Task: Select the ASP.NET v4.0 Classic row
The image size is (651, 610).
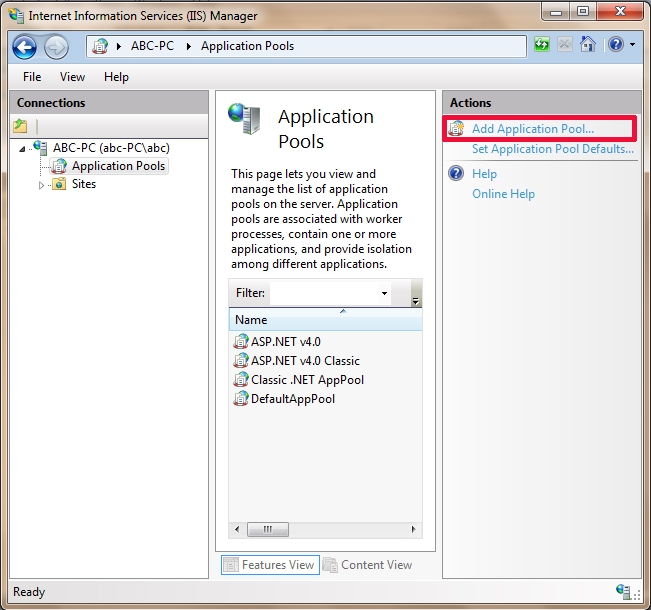Action: [326, 361]
